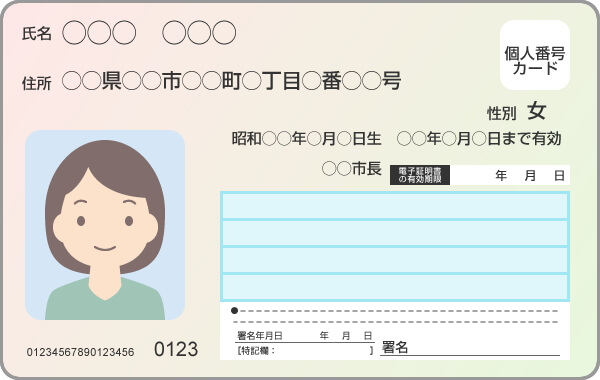Click the 性別 女 gender text

click(x=516, y=112)
